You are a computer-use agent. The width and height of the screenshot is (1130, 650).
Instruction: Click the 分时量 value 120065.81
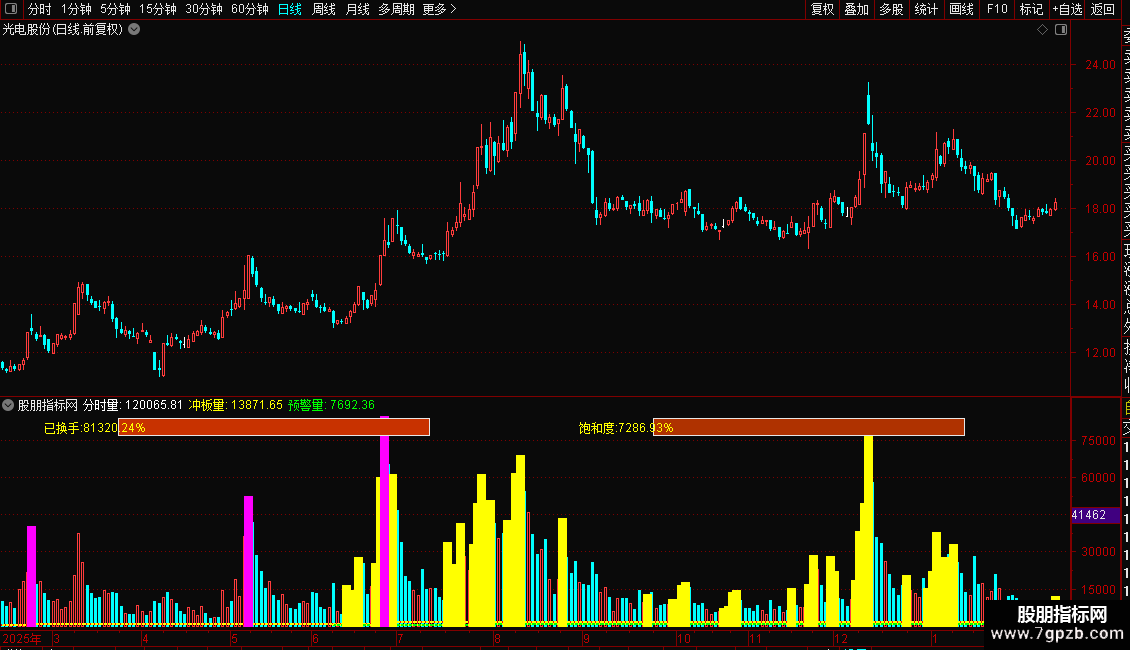[154, 405]
